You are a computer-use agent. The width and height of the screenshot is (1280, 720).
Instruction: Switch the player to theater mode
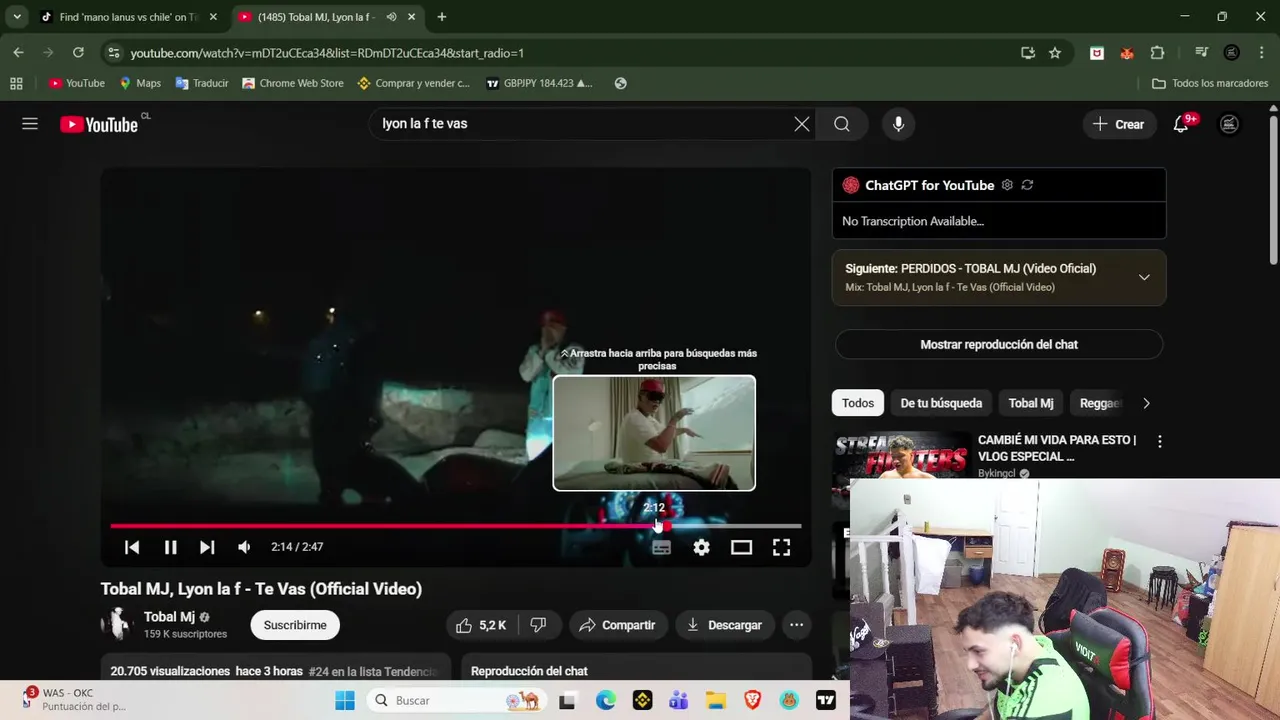coord(741,547)
